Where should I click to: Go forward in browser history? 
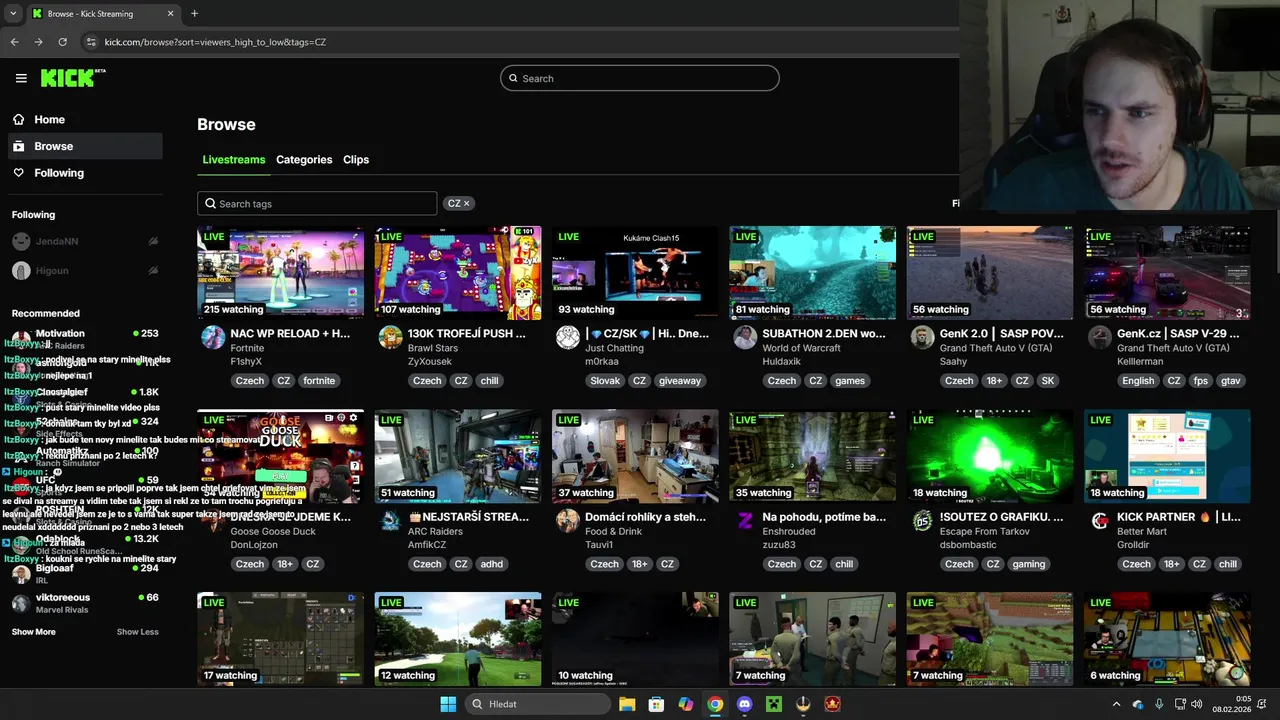pos(38,42)
